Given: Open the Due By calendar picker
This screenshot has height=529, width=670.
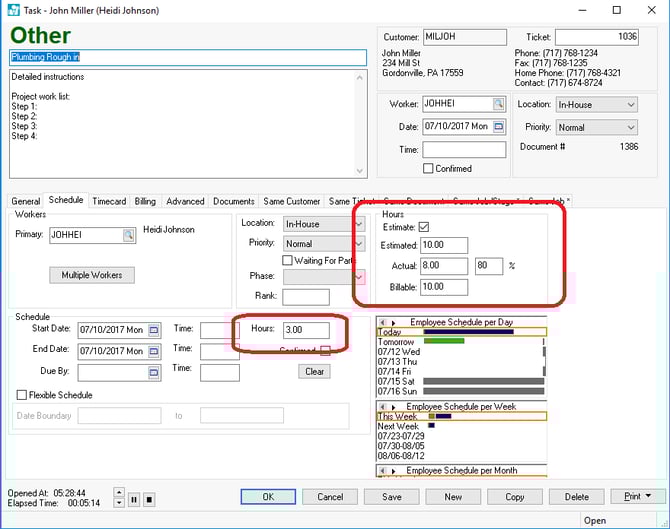Looking at the screenshot, I should tap(154, 373).
